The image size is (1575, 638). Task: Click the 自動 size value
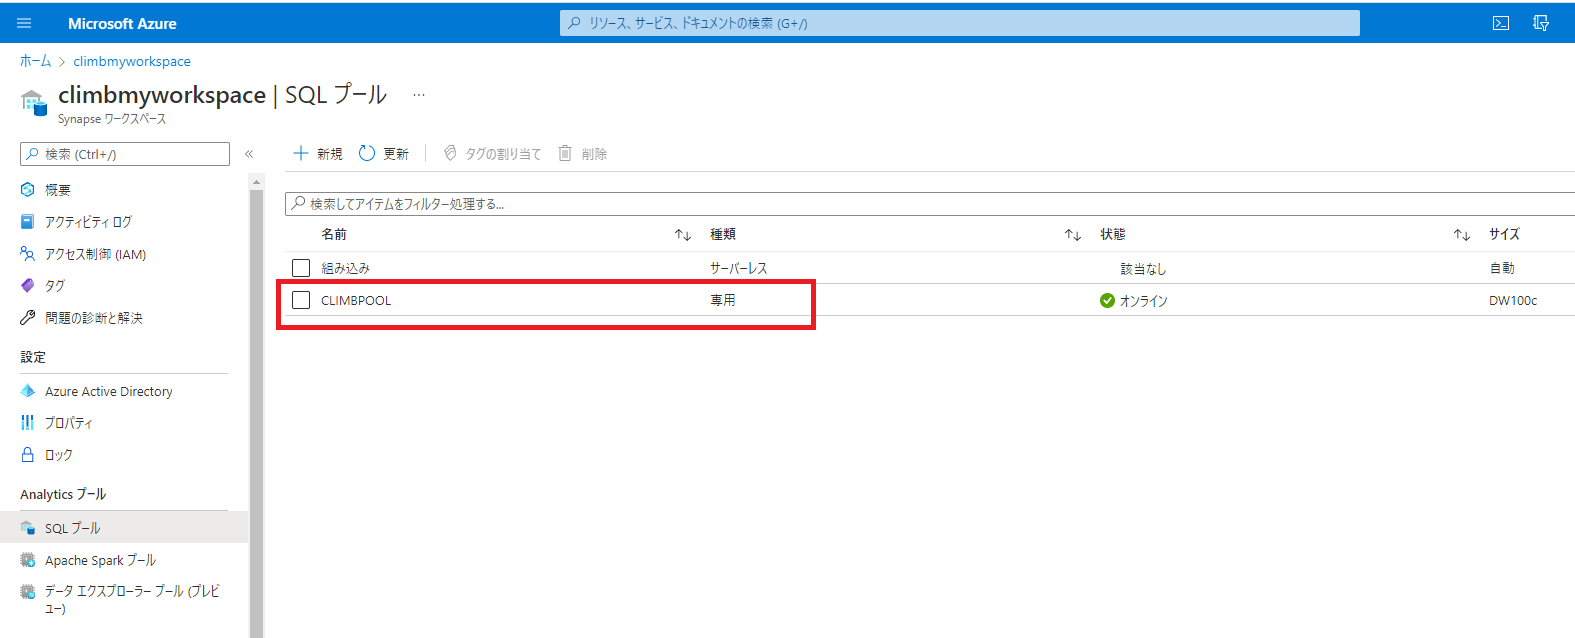coord(1502,268)
